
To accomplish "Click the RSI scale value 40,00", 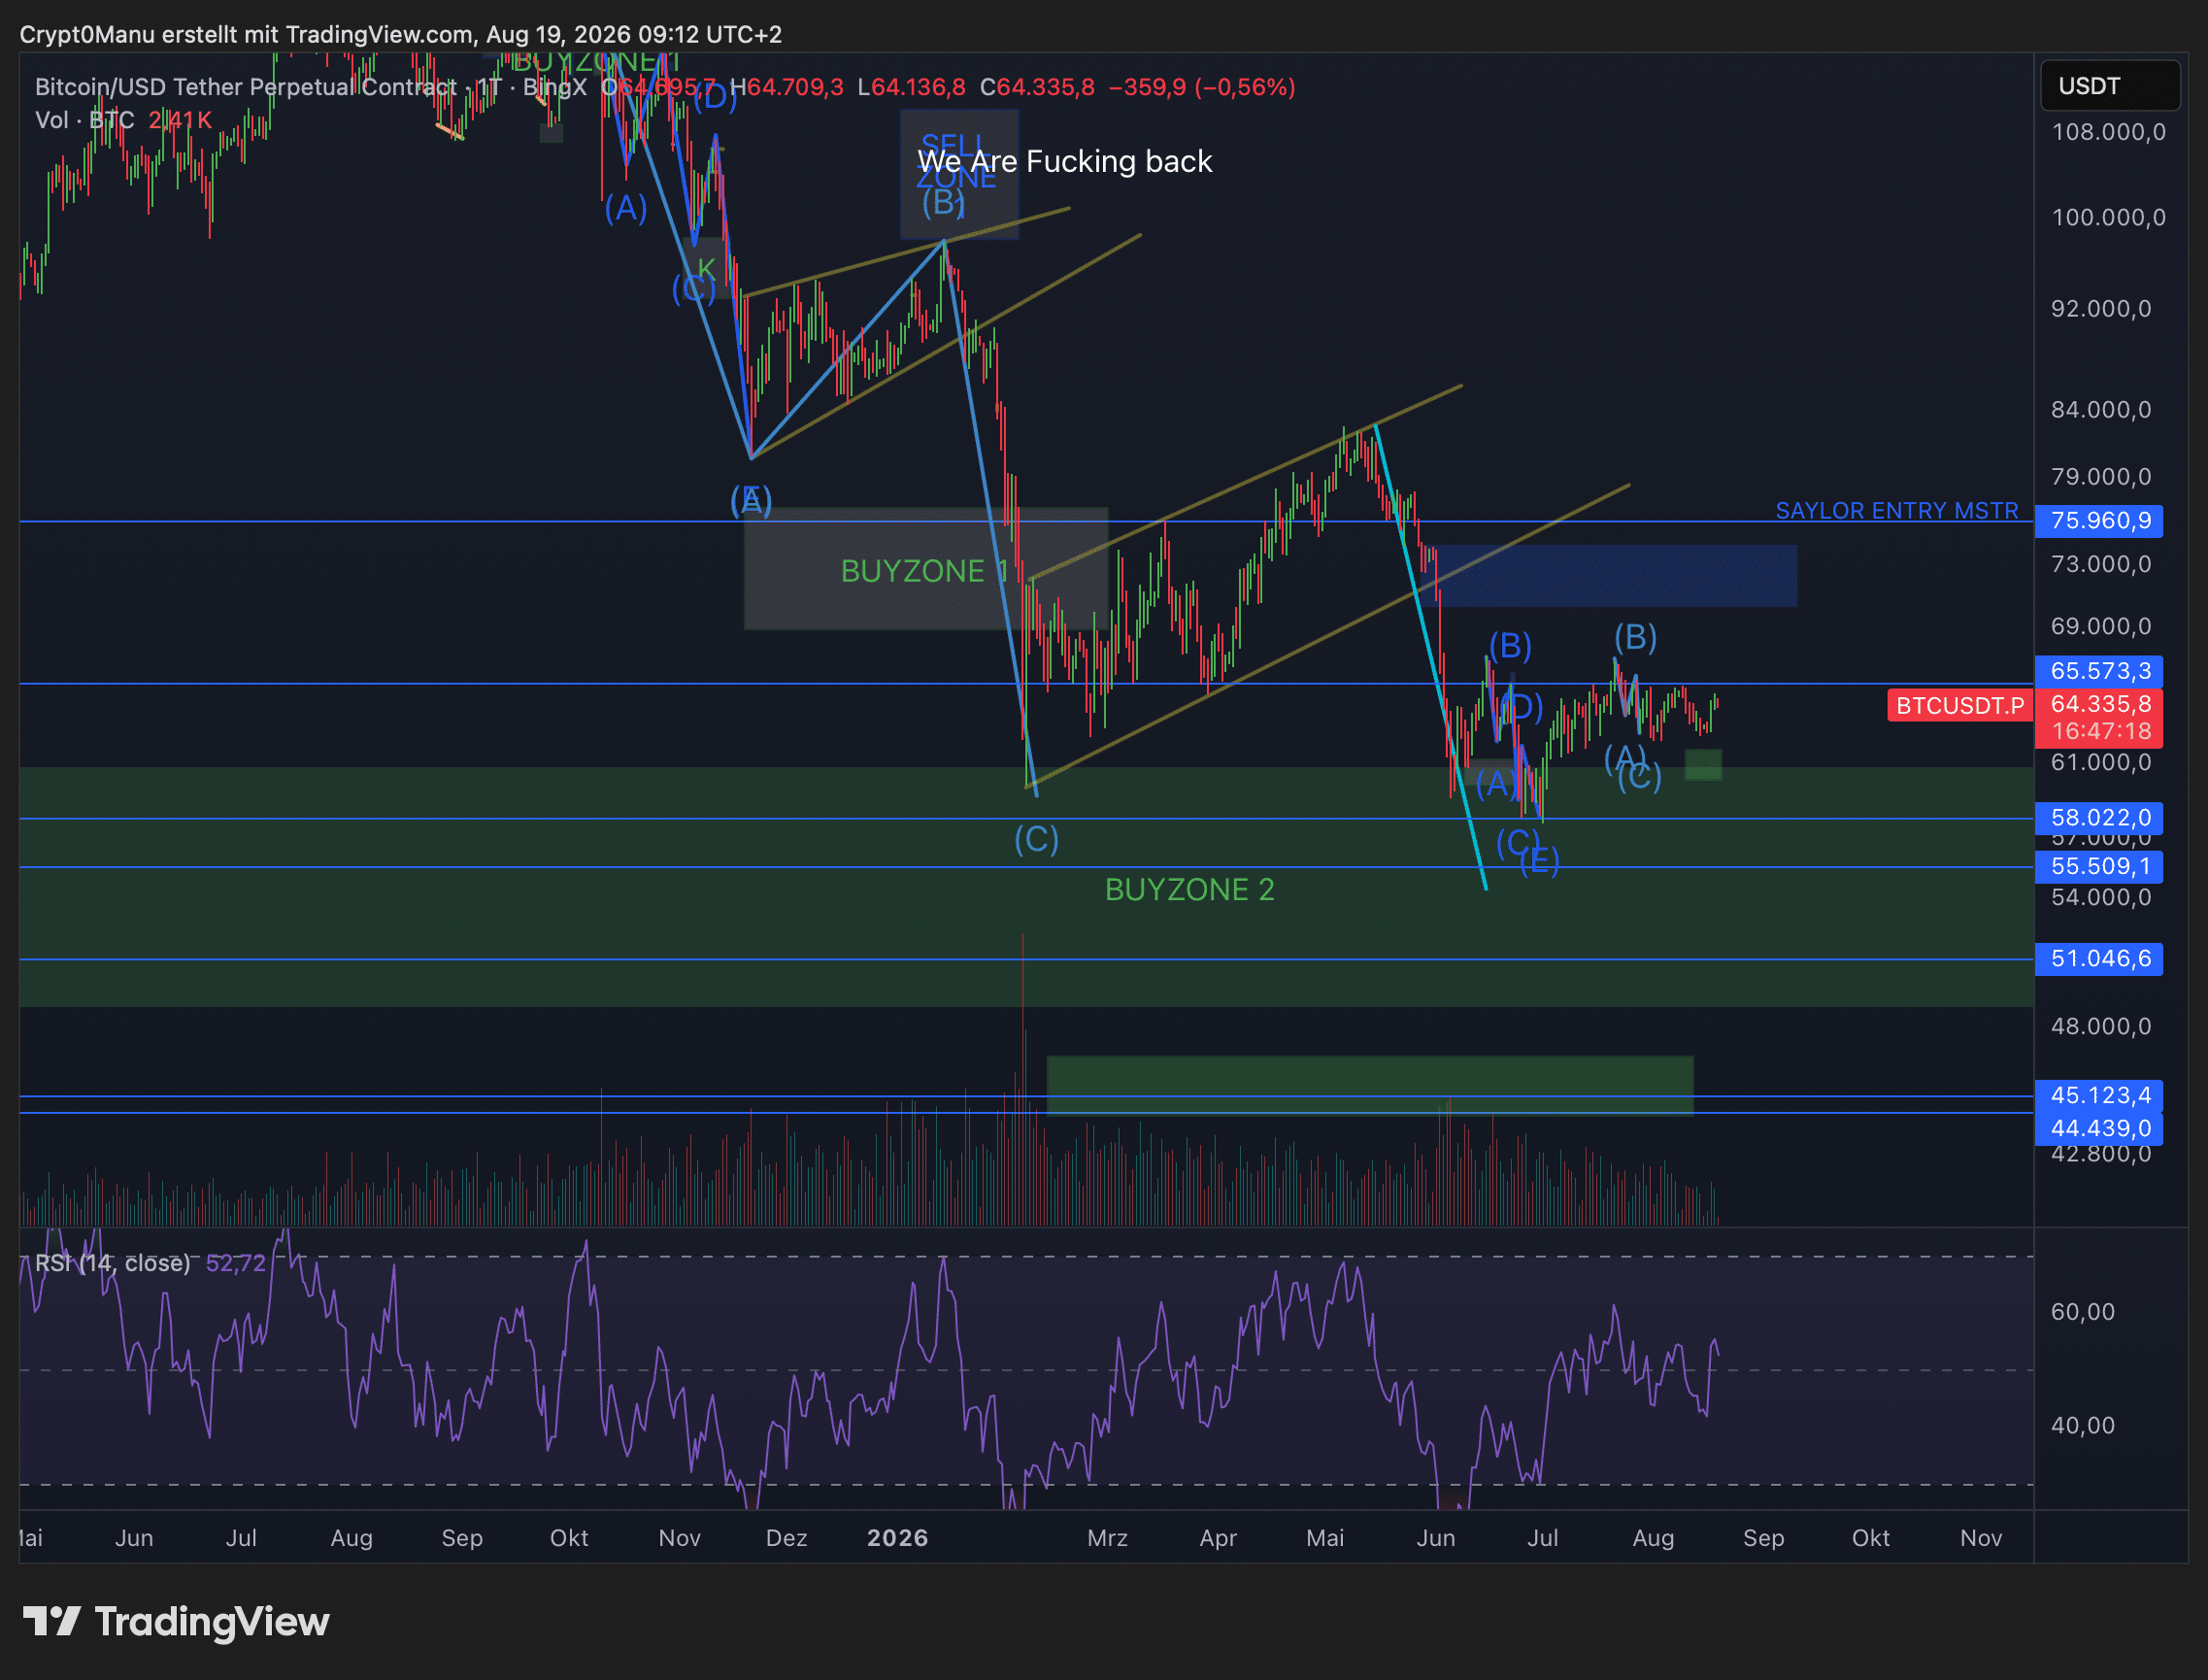I will coord(2083,1425).
